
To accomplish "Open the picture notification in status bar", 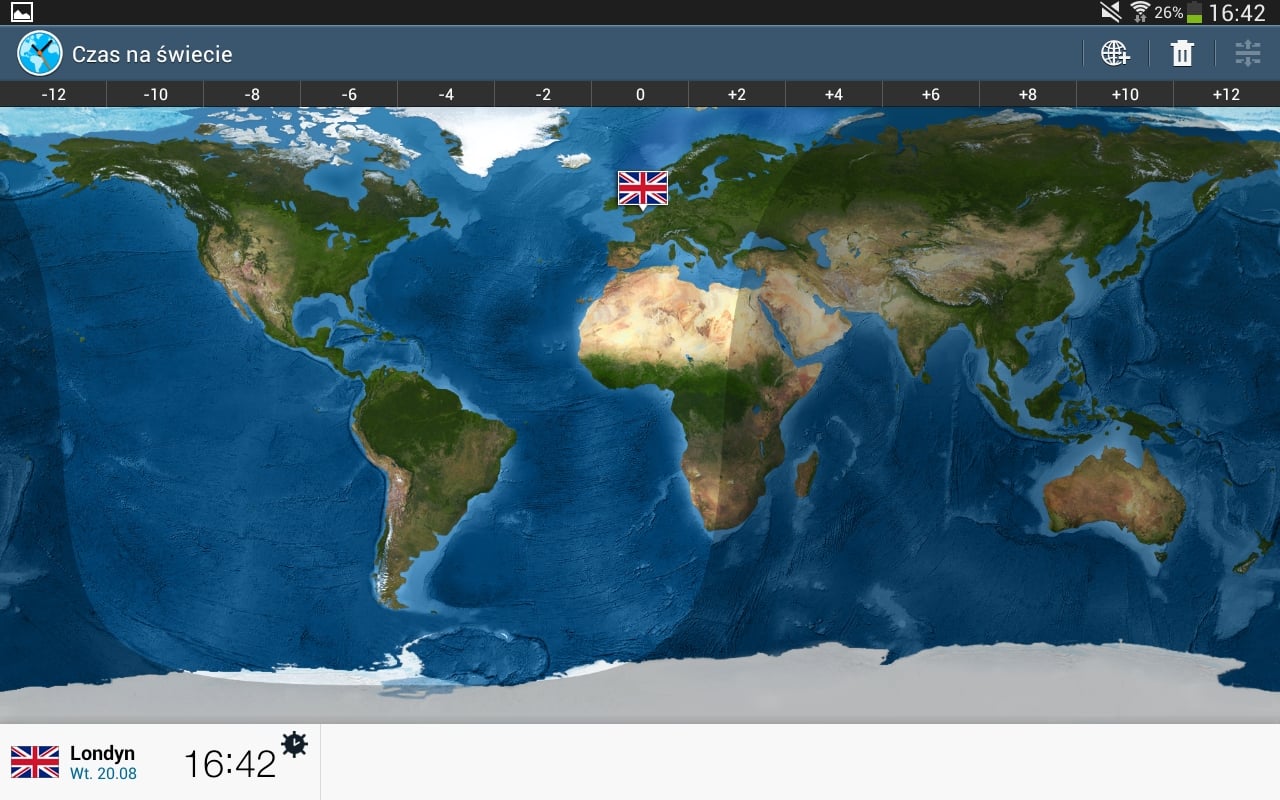I will (x=21, y=12).
